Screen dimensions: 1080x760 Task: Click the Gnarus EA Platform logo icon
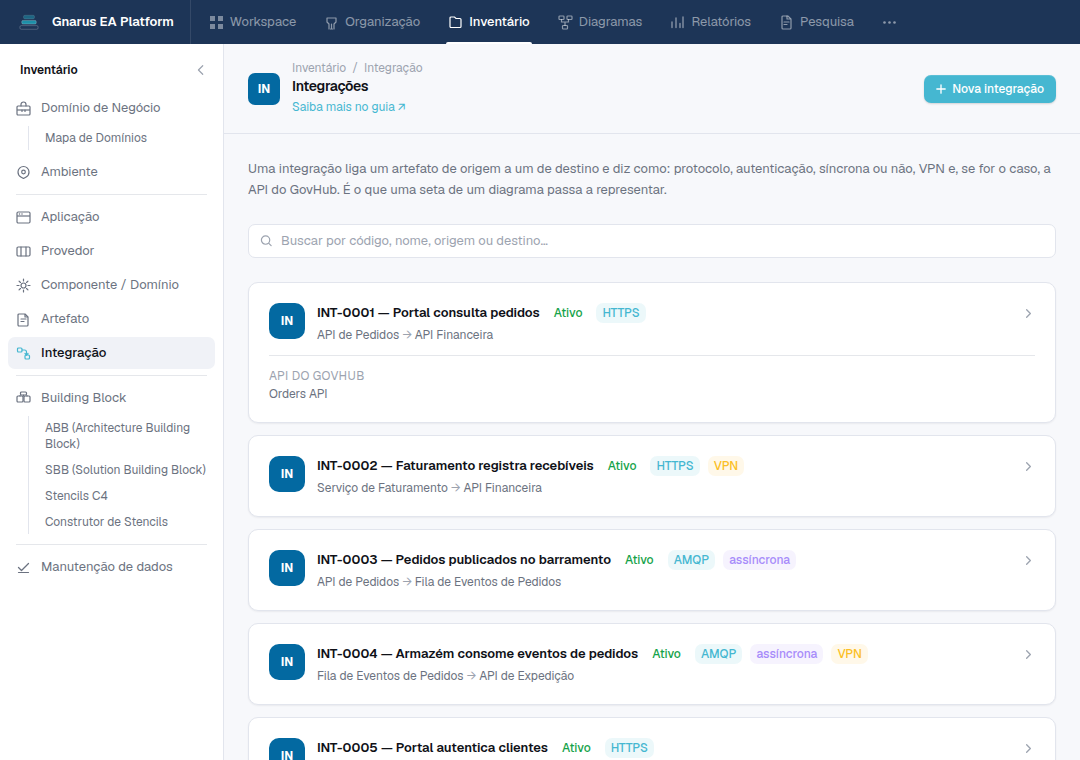29,22
